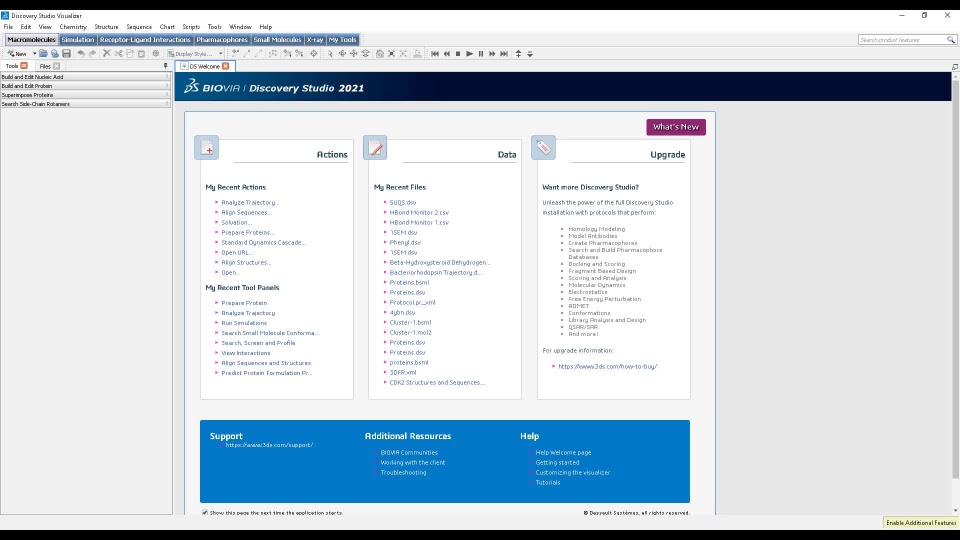Click the search magnifier icon

[x=951, y=40]
